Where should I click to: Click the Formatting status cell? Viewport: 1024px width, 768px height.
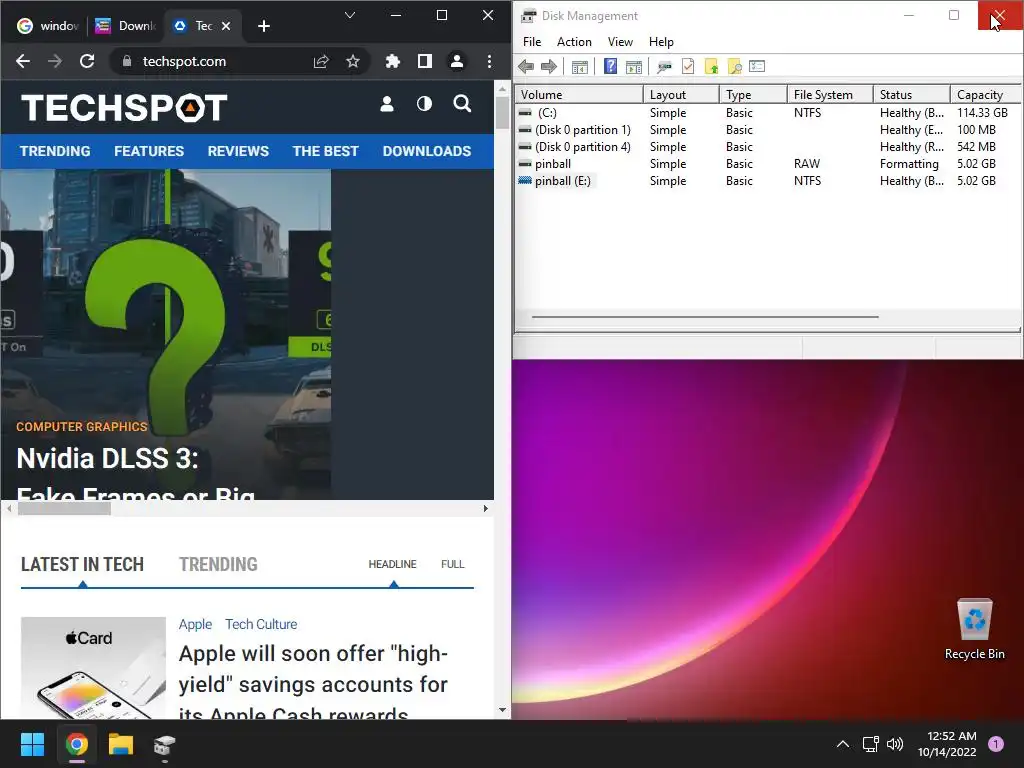tap(909, 164)
